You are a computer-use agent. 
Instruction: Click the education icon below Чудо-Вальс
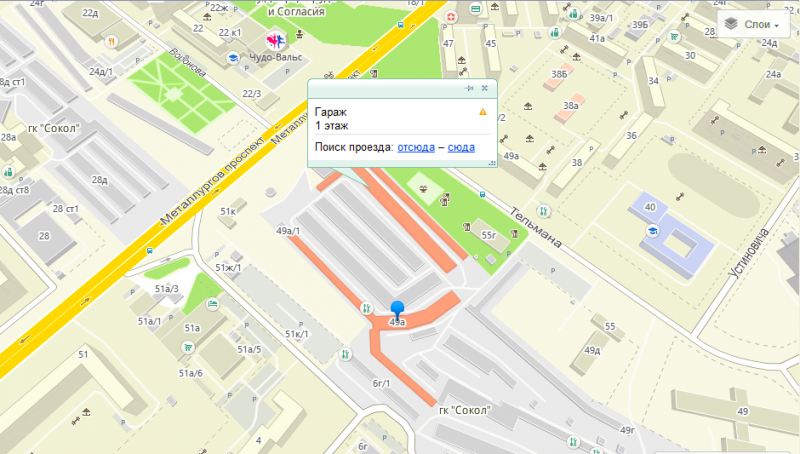(x=233, y=58)
